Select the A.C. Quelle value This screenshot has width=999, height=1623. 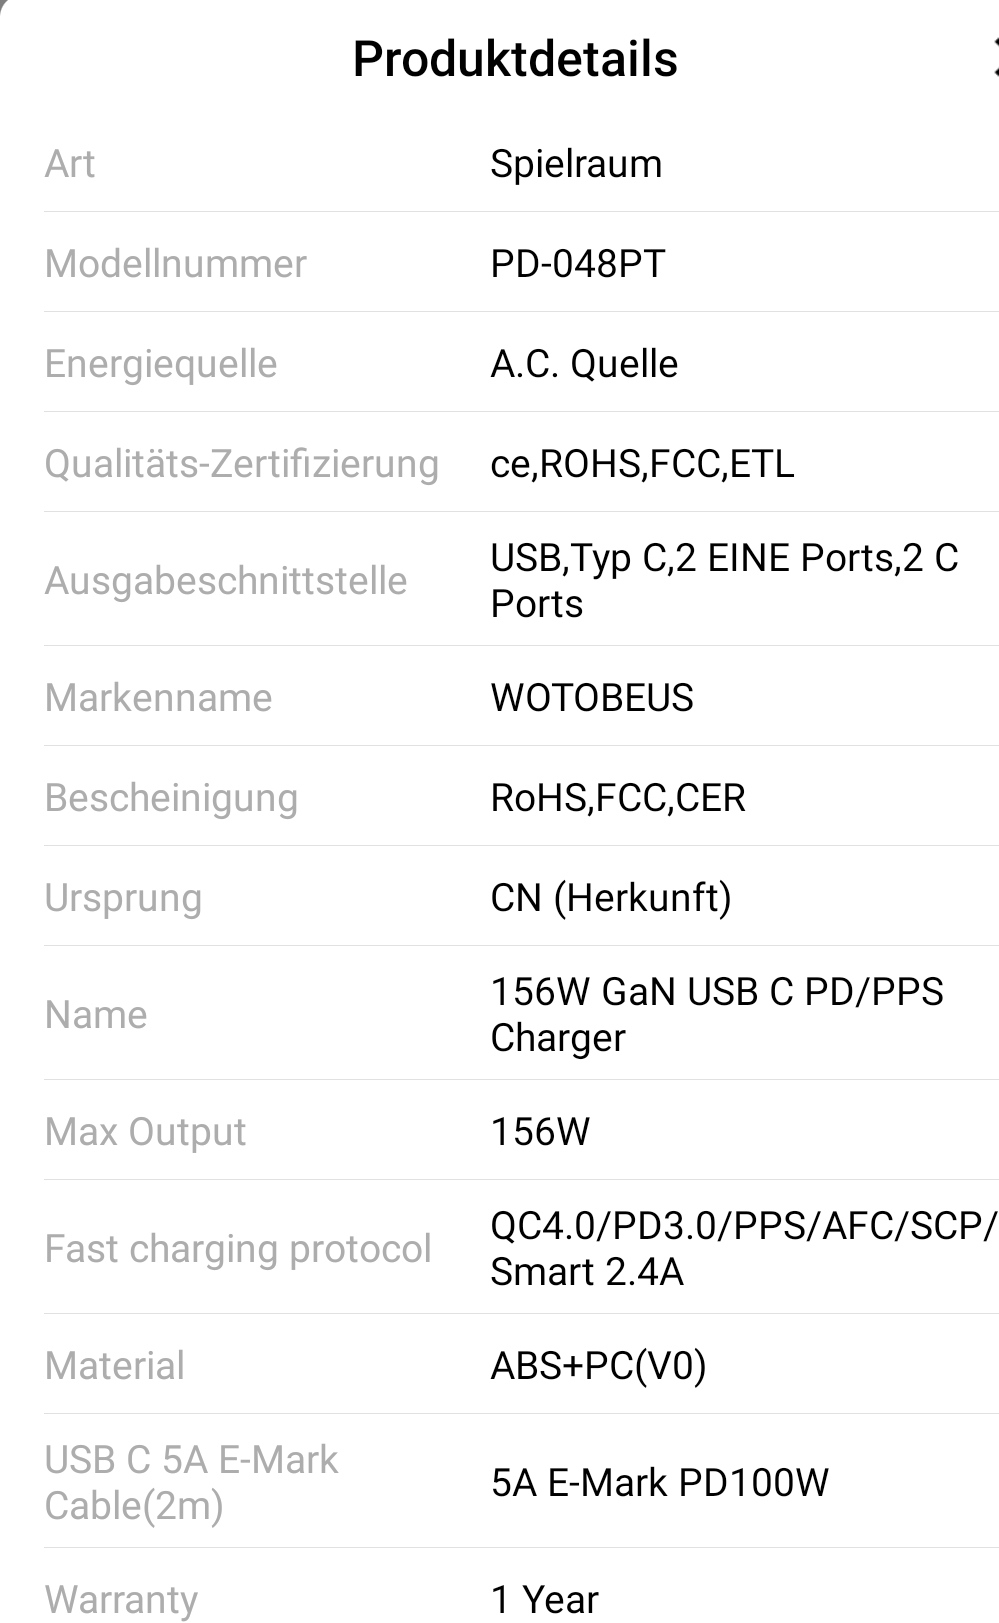coord(584,364)
